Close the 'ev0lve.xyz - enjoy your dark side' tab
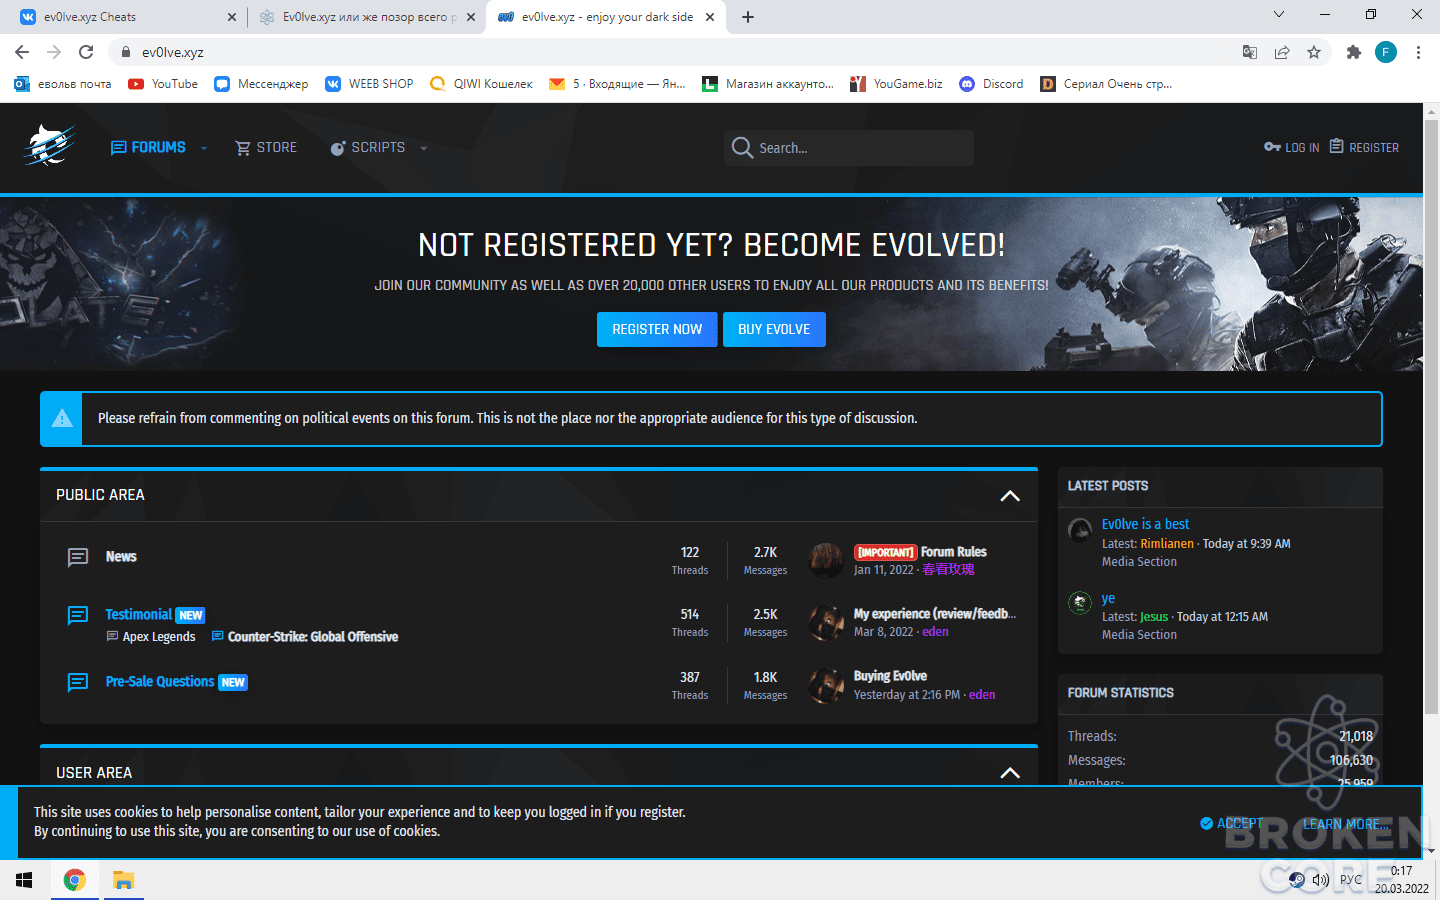 pyautogui.click(x=711, y=17)
